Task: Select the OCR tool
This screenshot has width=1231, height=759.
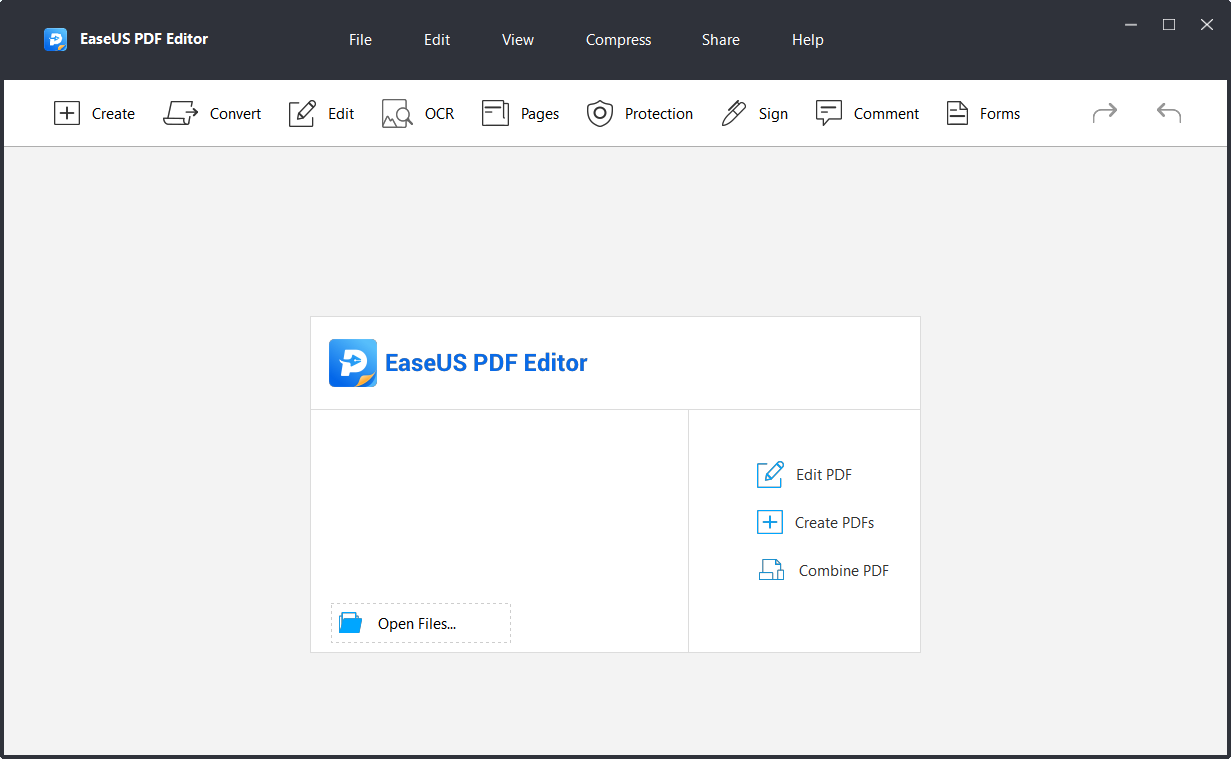Action: [417, 113]
